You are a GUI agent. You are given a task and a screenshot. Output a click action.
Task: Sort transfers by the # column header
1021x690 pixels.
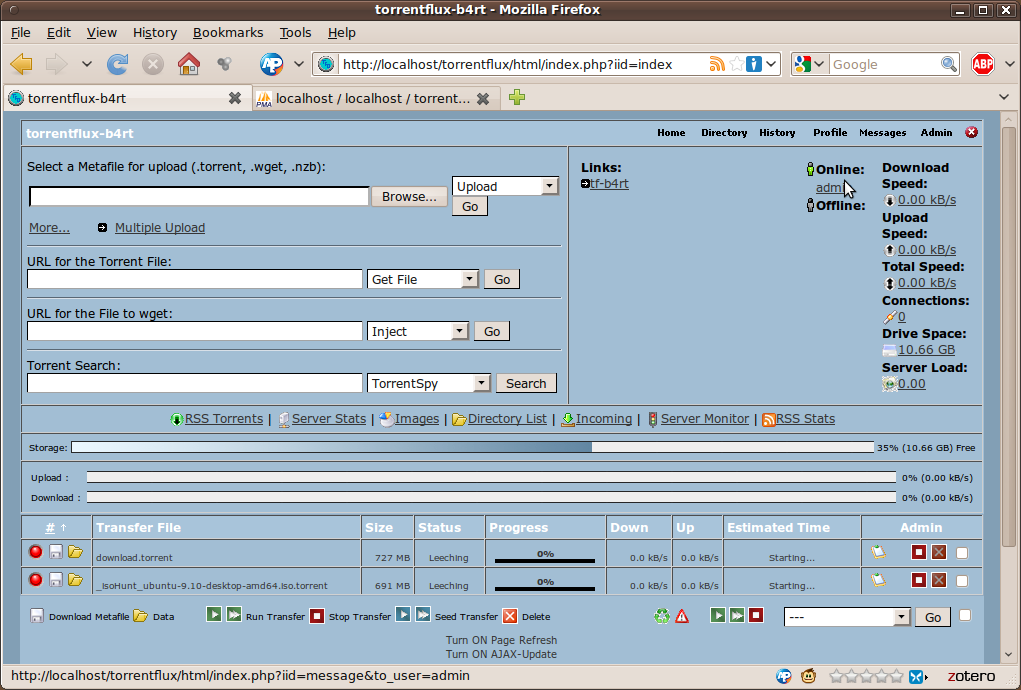click(x=50, y=528)
